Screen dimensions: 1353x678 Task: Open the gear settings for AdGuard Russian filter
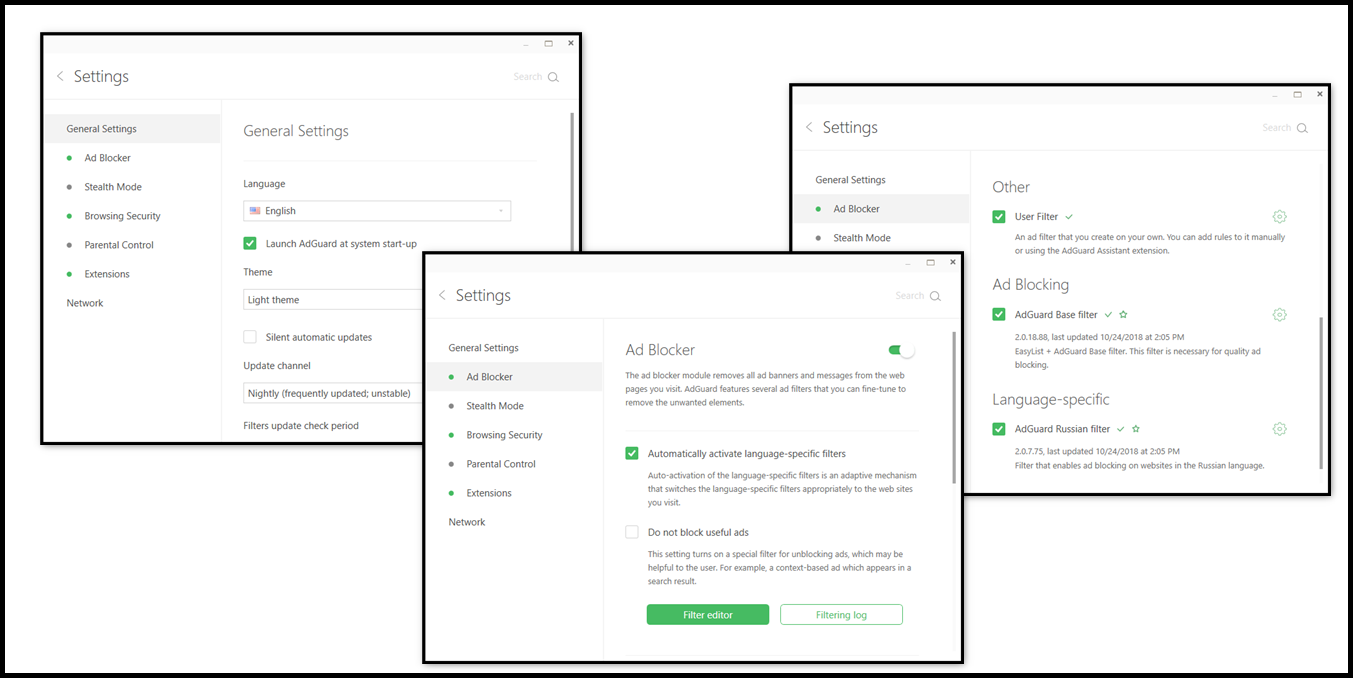(x=1279, y=429)
